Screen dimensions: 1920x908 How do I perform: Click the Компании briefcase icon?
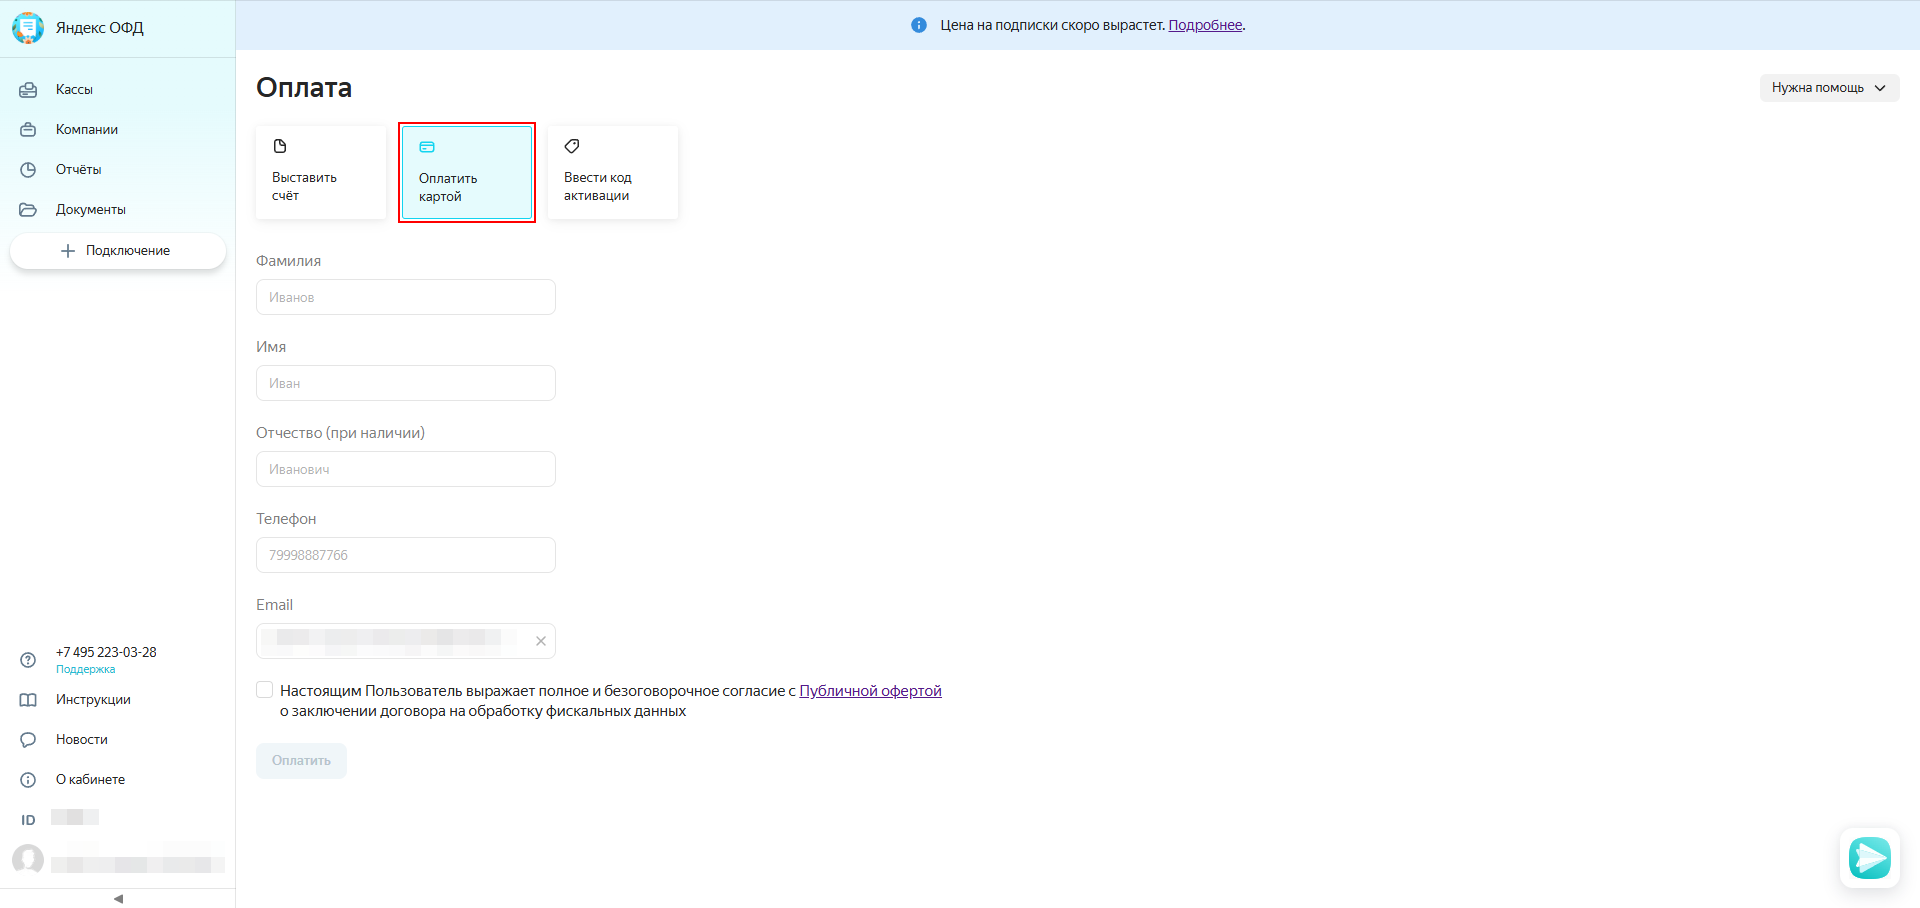coord(28,130)
